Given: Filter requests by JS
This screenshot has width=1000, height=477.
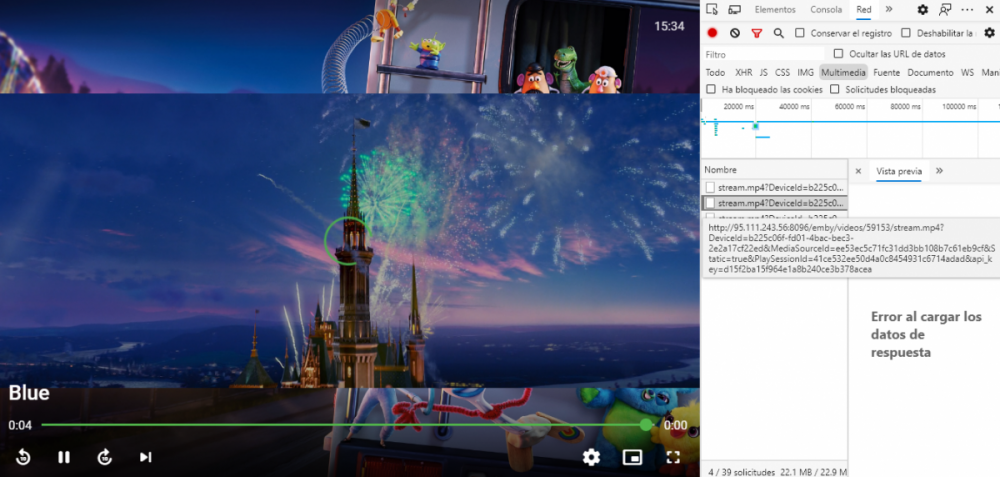Looking at the screenshot, I should point(763,73).
